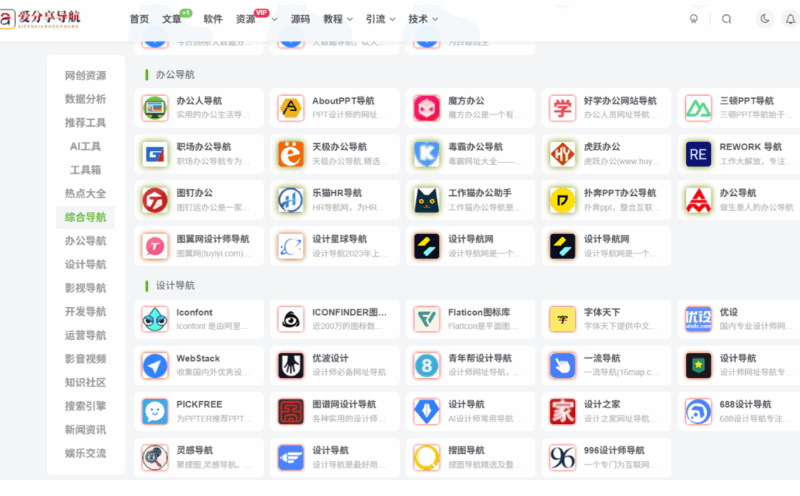Expand the 资源 dropdown menu
Image resolution: width=800 pixels, height=496 pixels.
click(x=257, y=19)
